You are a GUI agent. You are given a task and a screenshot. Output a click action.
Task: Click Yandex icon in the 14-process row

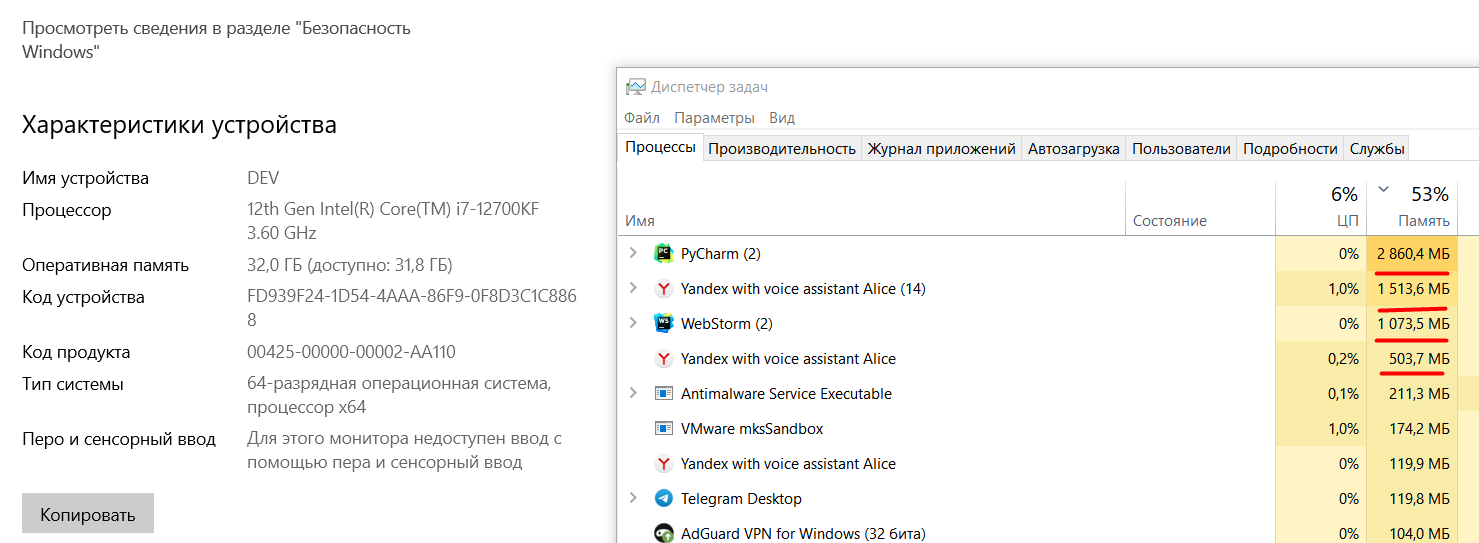(663, 289)
